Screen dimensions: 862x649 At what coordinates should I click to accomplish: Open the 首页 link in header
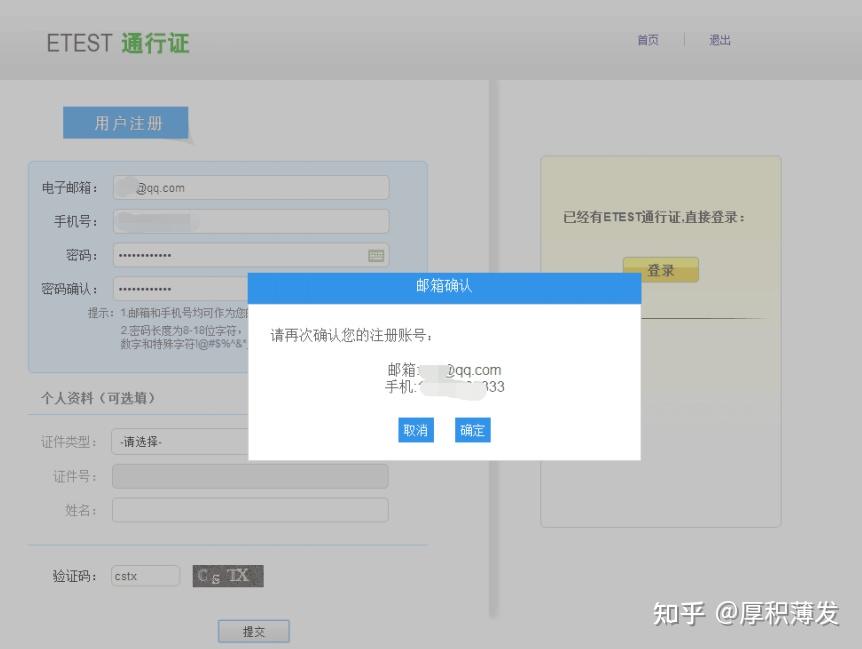648,40
